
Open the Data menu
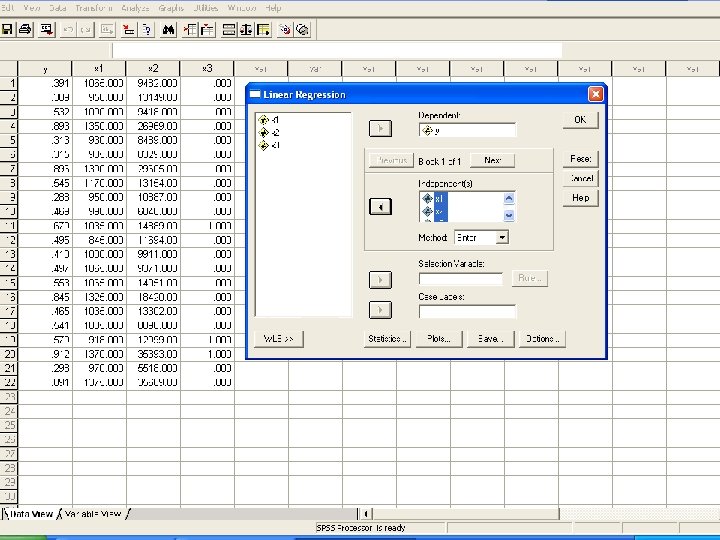pyautogui.click(x=57, y=8)
